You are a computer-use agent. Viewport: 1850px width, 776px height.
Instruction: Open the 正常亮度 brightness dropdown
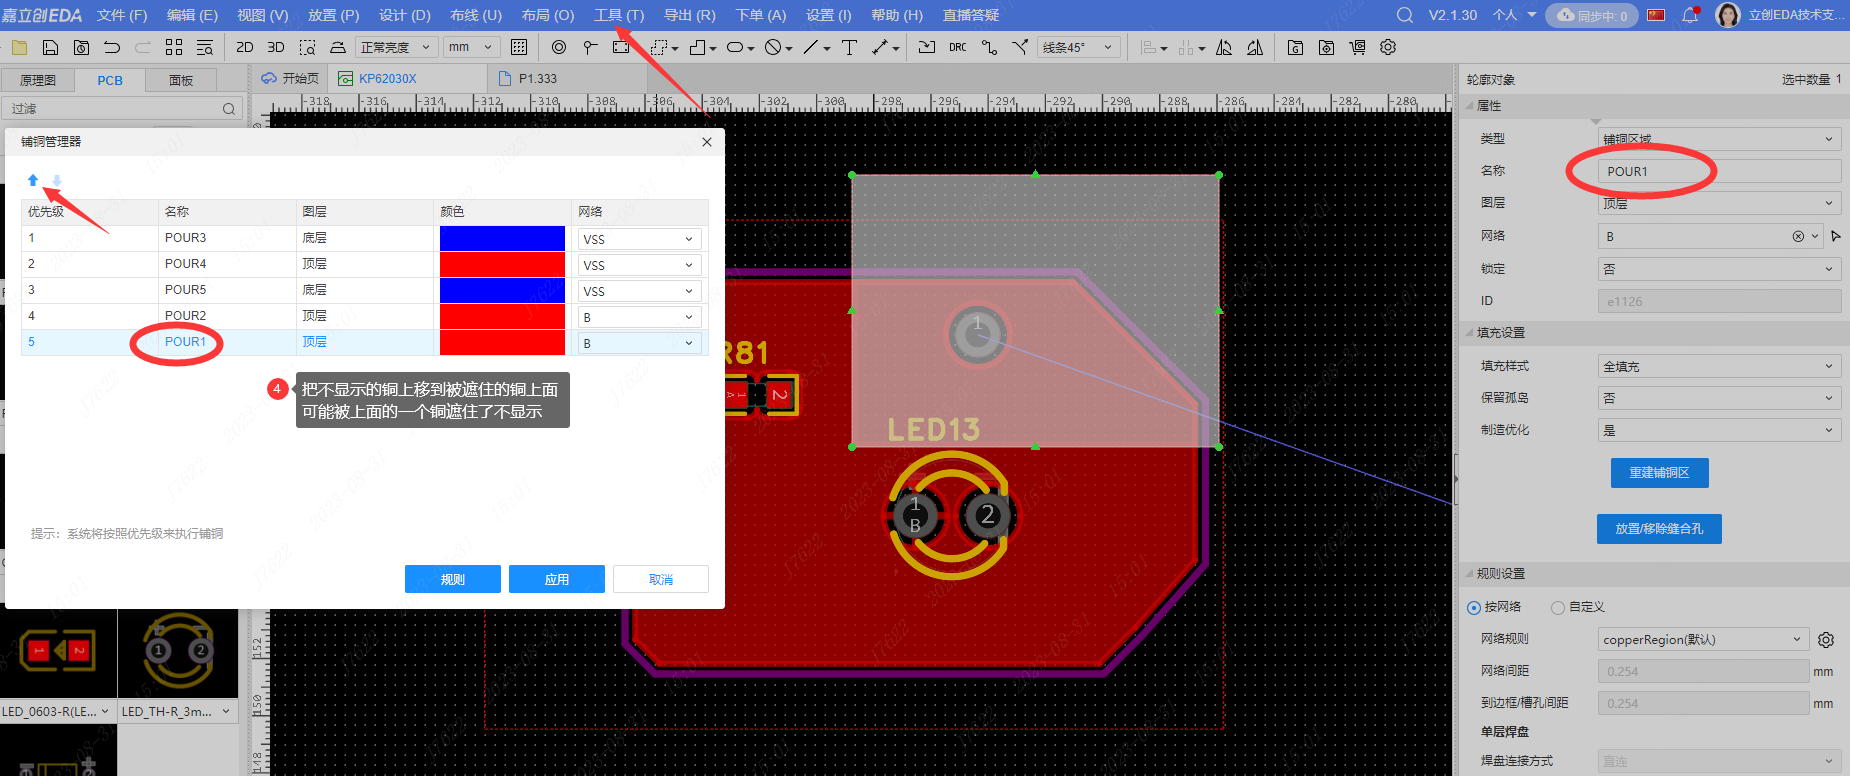tap(397, 47)
